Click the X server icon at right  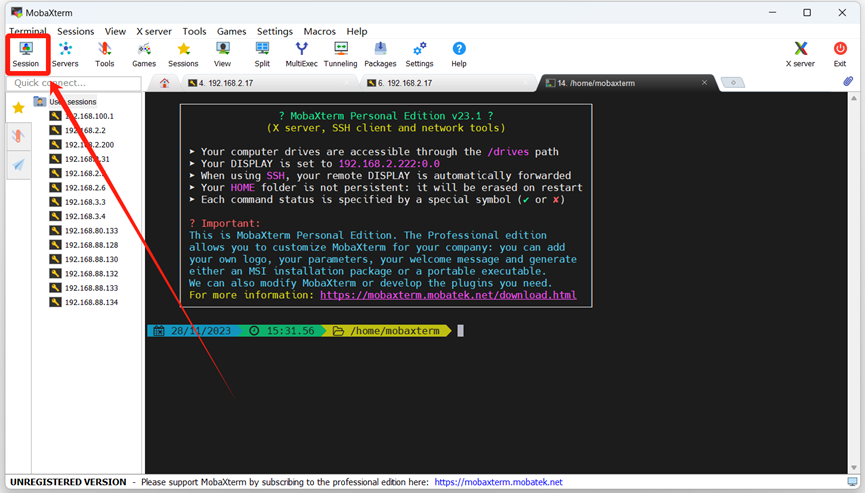(800, 54)
